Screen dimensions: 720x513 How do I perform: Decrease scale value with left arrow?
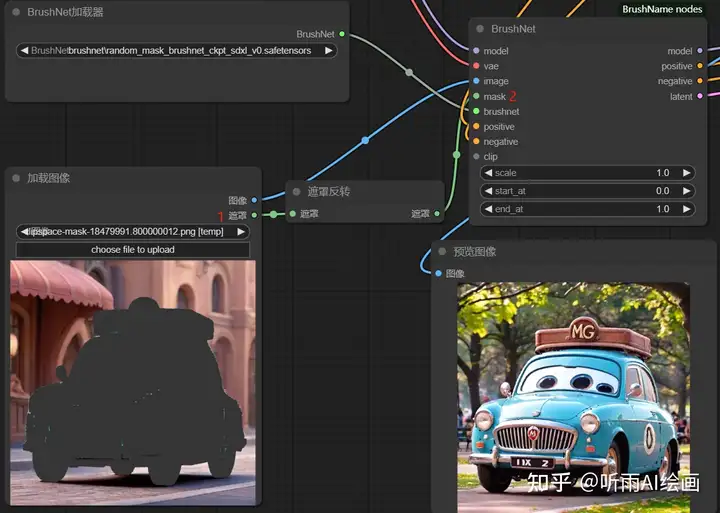click(x=489, y=173)
